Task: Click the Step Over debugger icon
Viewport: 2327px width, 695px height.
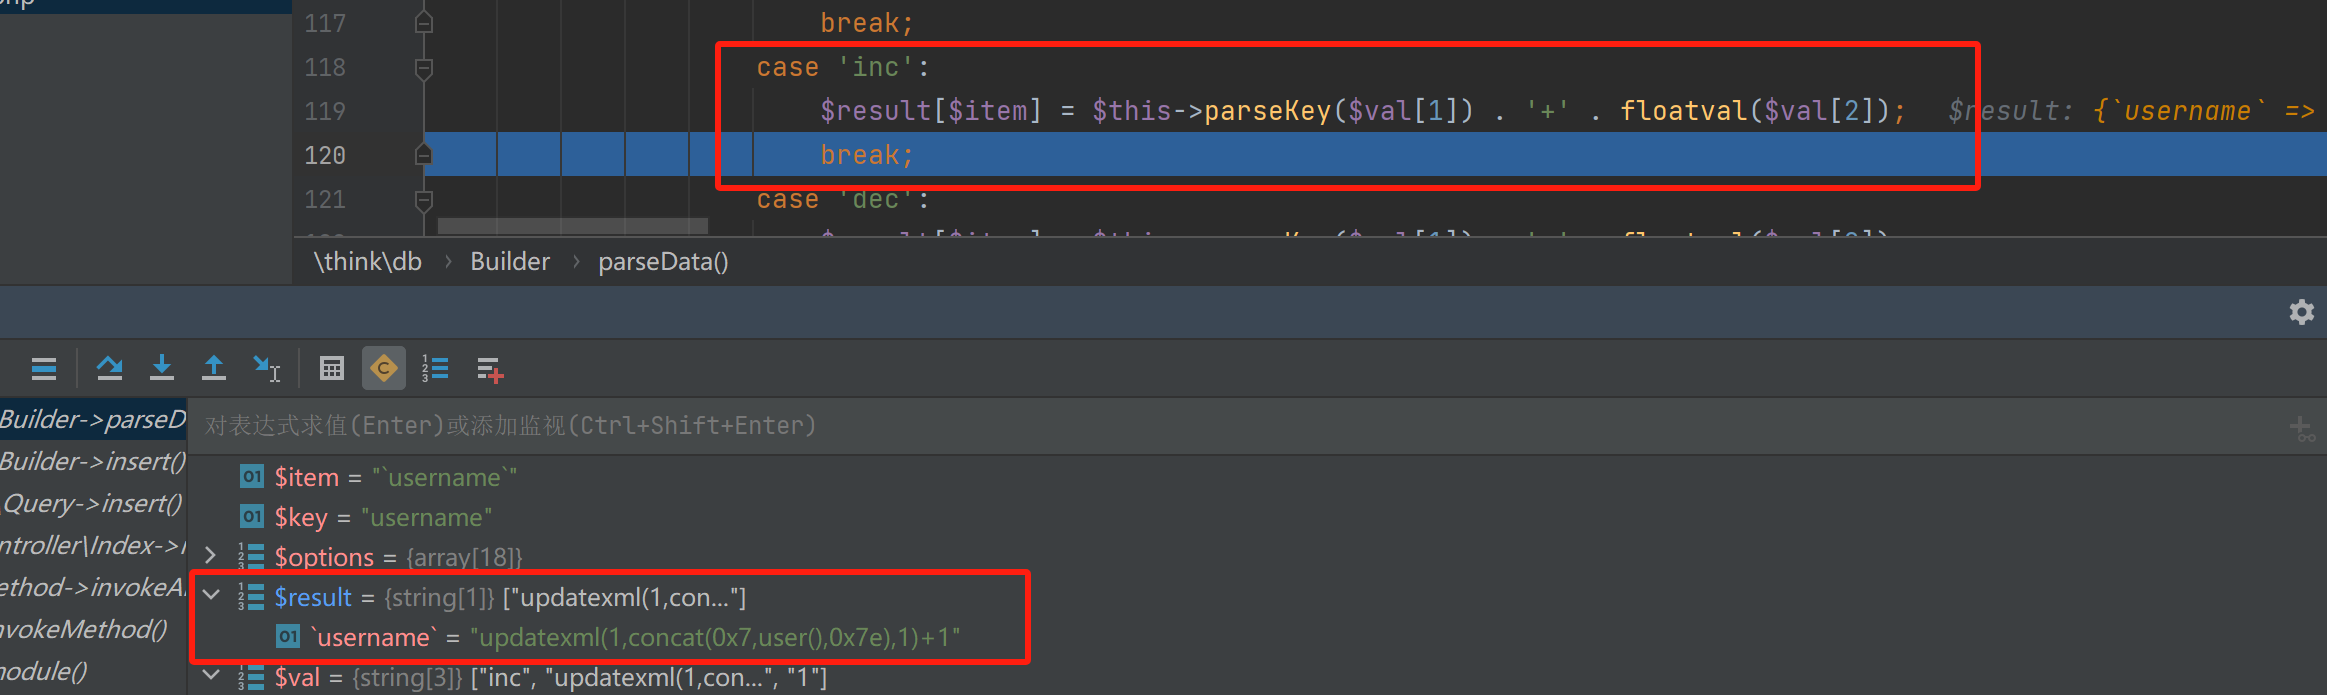Action: [x=109, y=369]
